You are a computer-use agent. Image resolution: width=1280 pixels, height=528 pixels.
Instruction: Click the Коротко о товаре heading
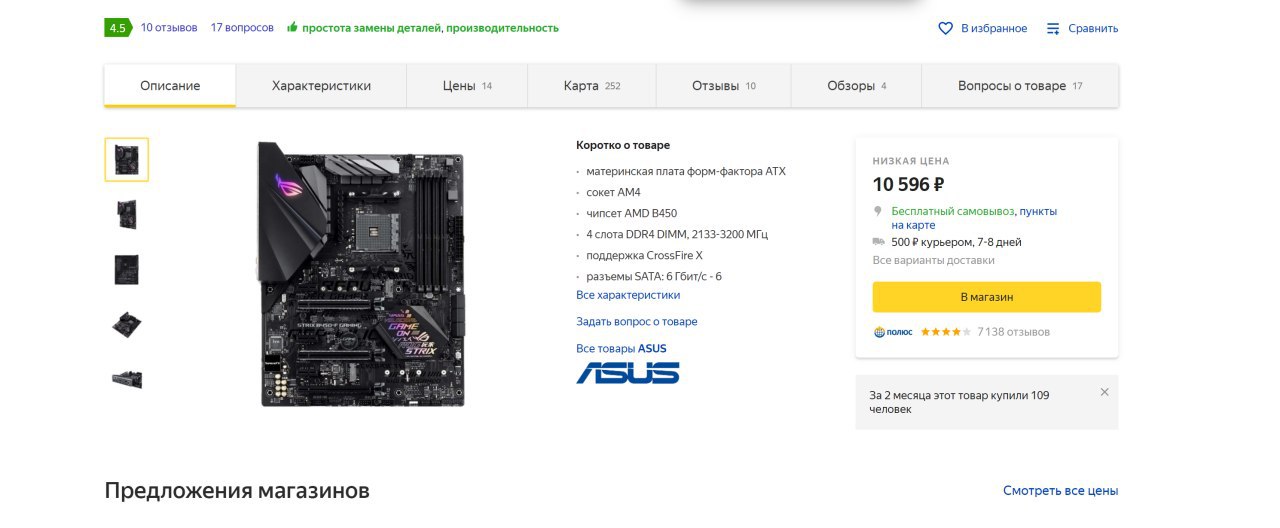pos(623,145)
